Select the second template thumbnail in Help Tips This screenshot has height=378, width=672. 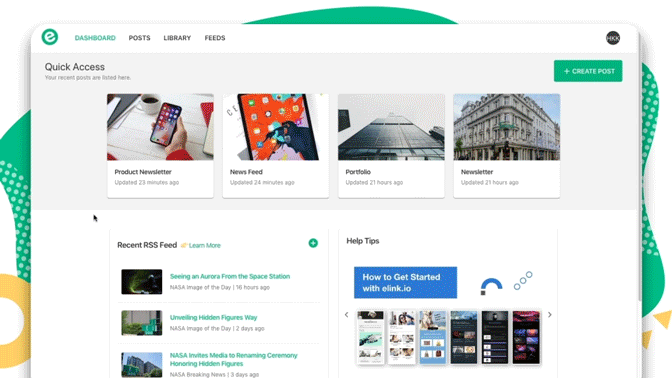[x=402, y=338]
